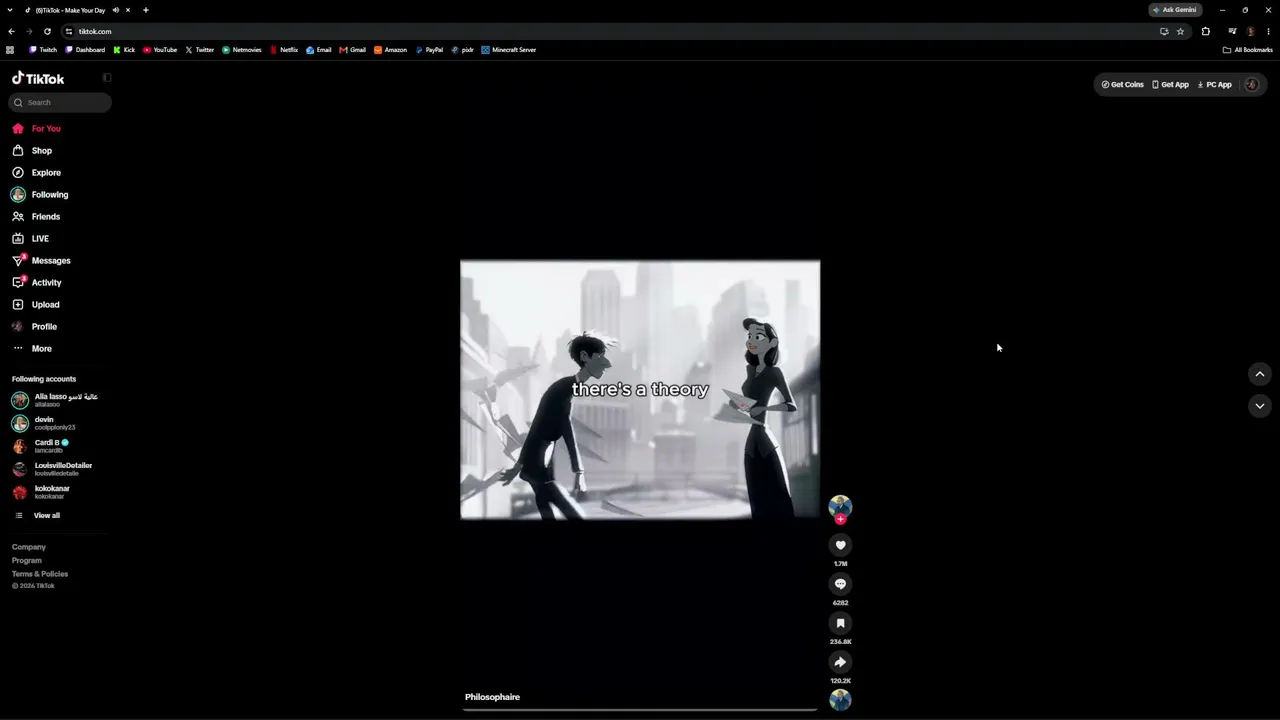Open the media controls button

pyautogui.click(x=1232, y=32)
